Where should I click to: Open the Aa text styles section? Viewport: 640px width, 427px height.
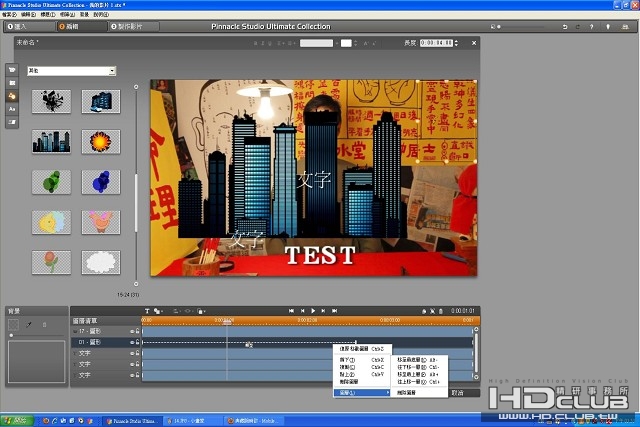pyautogui.click(x=12, y=109)
